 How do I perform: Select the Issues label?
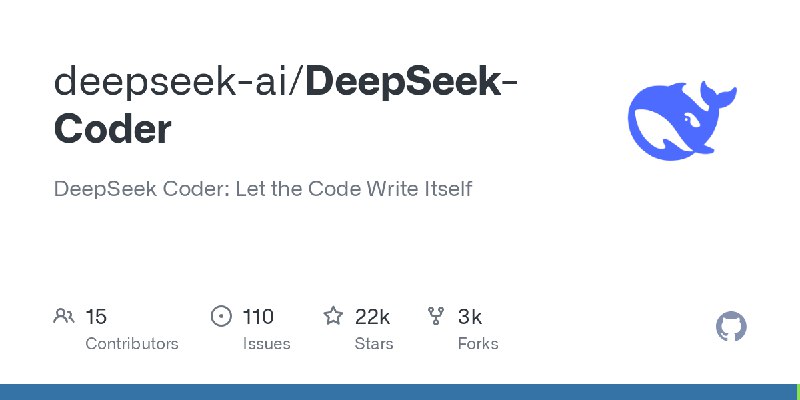[266, 344]
